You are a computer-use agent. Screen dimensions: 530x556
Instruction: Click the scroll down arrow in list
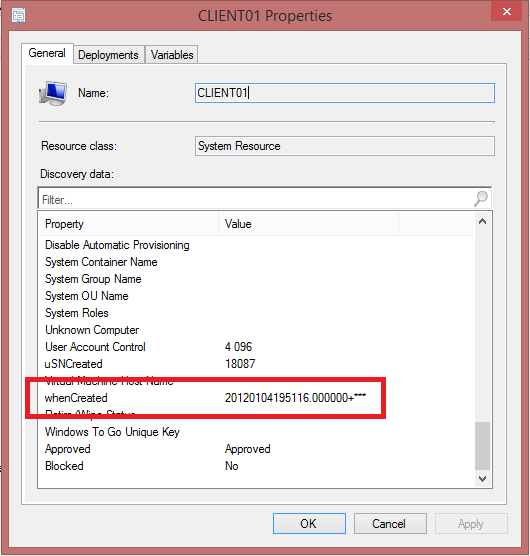point(482,479)
